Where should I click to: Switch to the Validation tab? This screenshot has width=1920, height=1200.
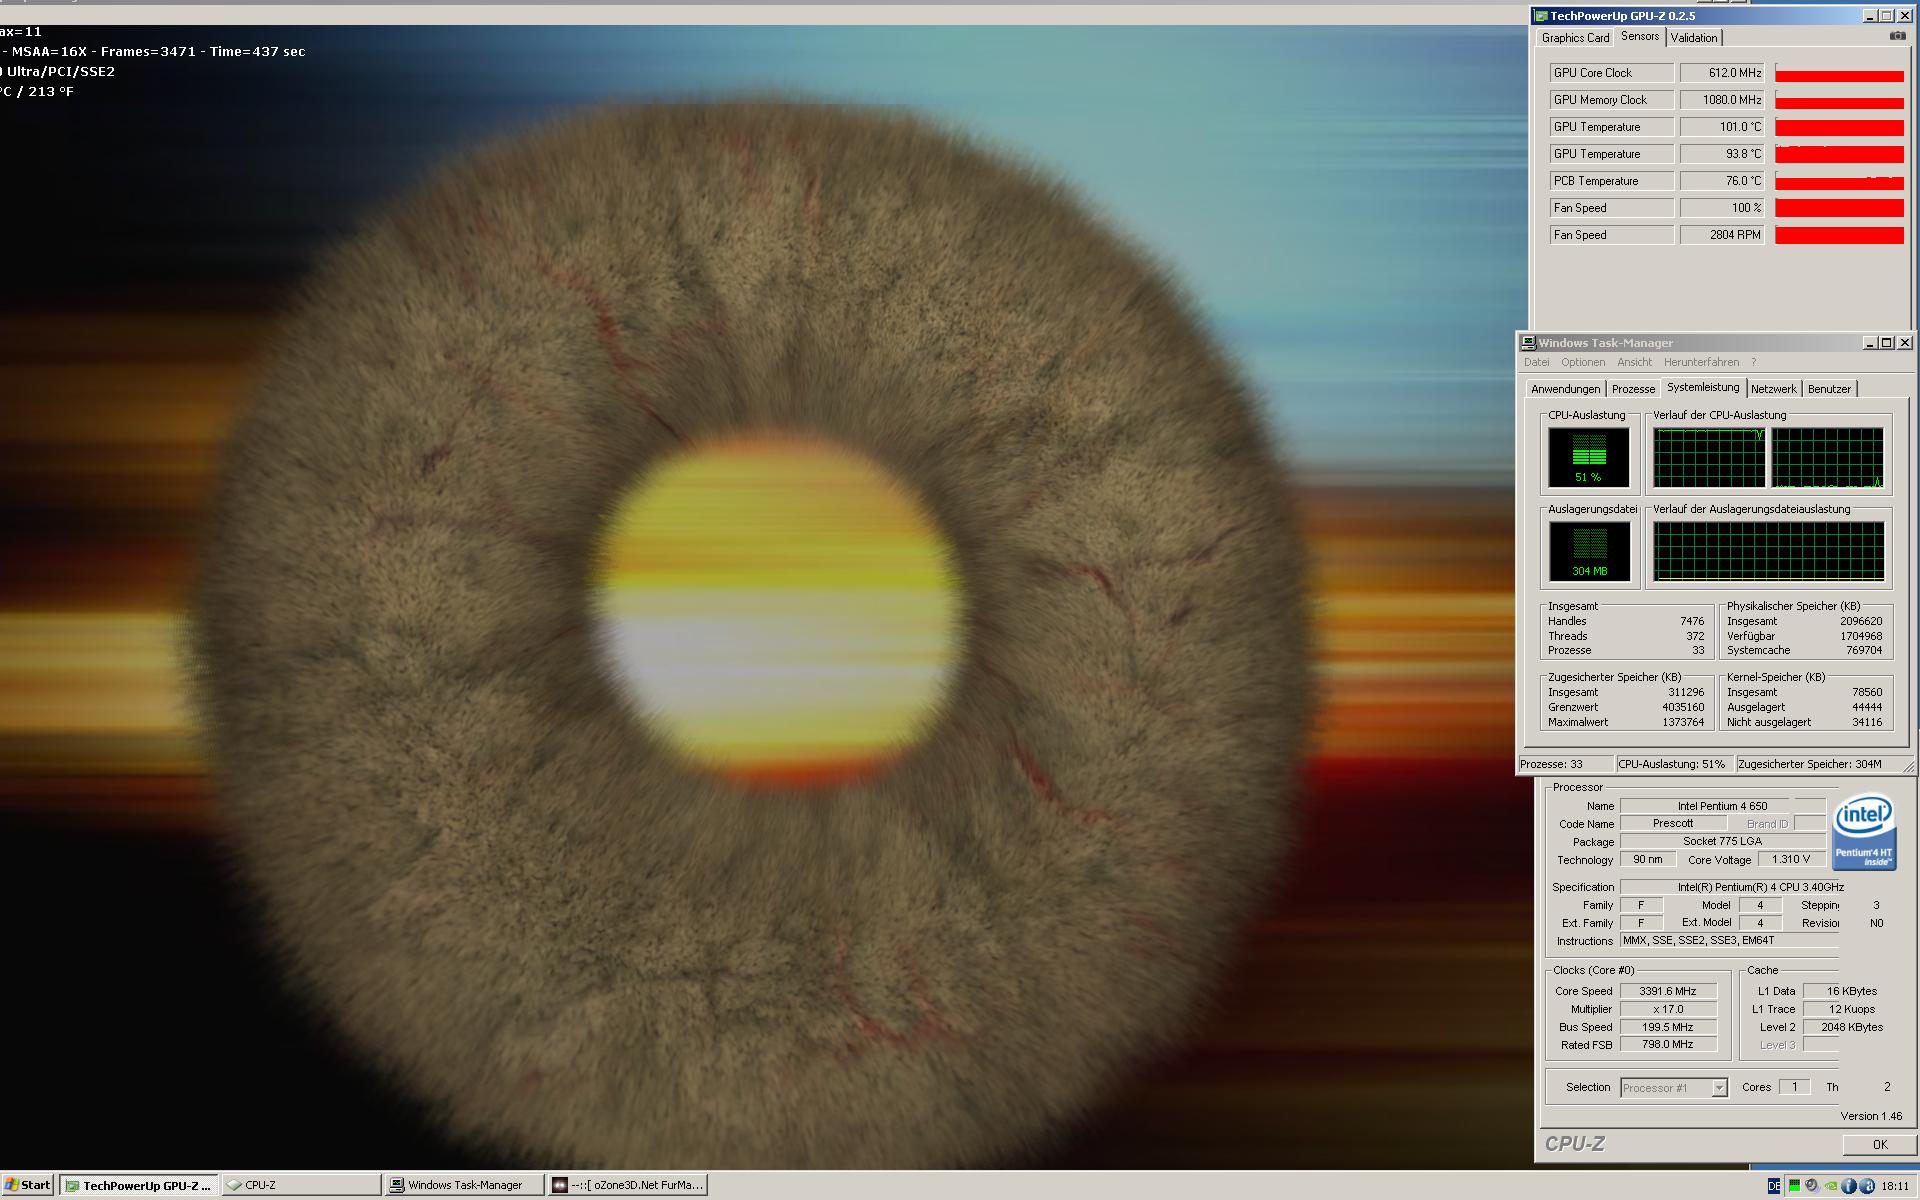[1694, 38]
